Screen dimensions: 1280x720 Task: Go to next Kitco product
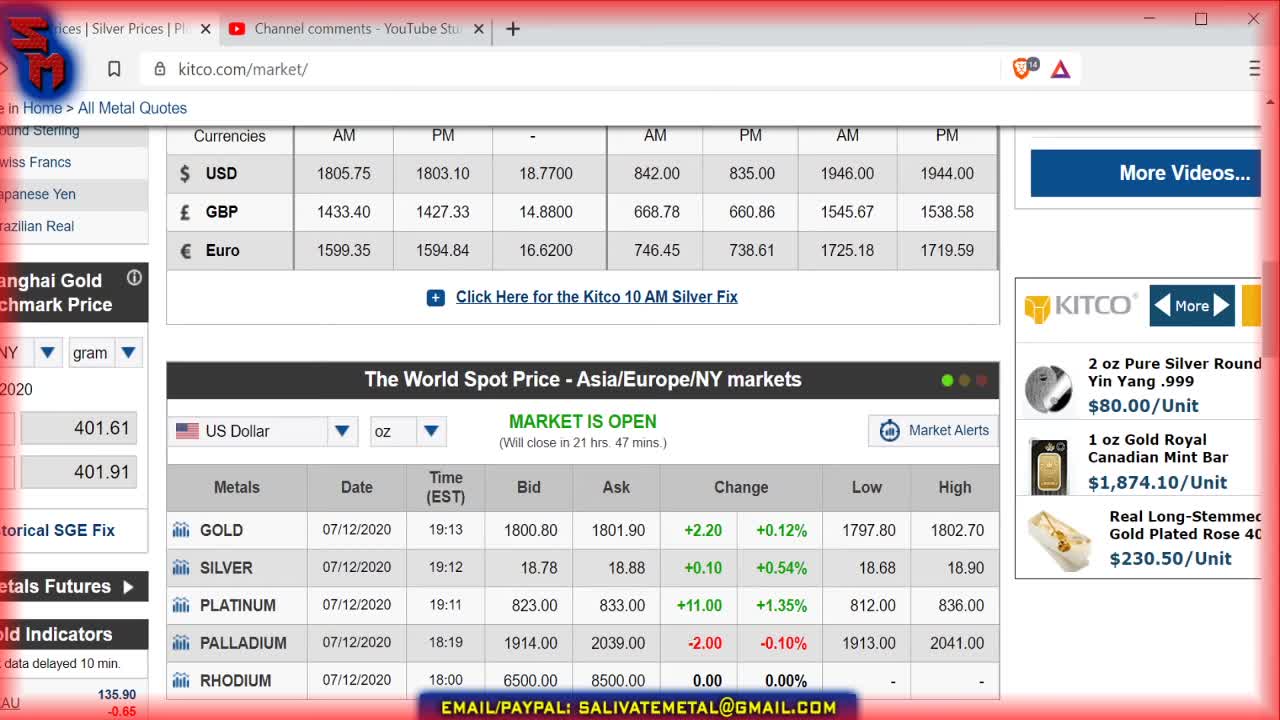[1222, 306]
